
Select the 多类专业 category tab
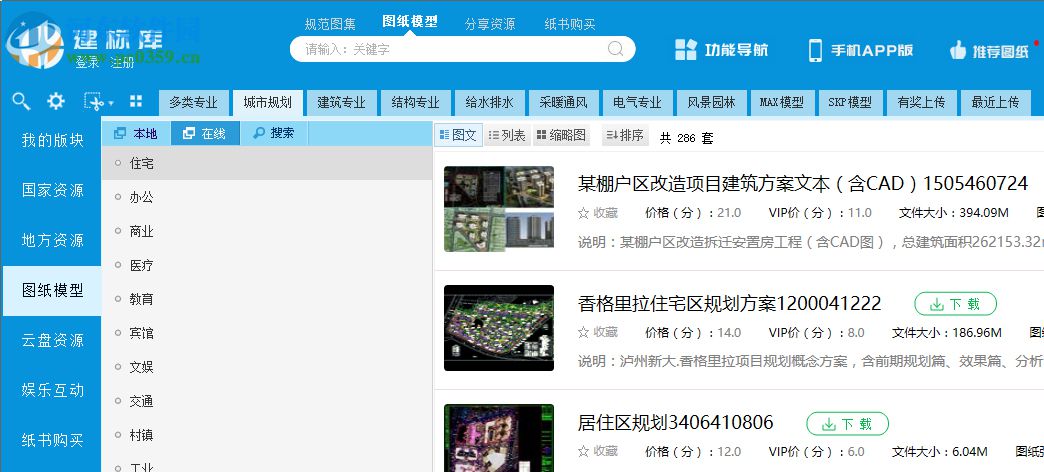193,103
